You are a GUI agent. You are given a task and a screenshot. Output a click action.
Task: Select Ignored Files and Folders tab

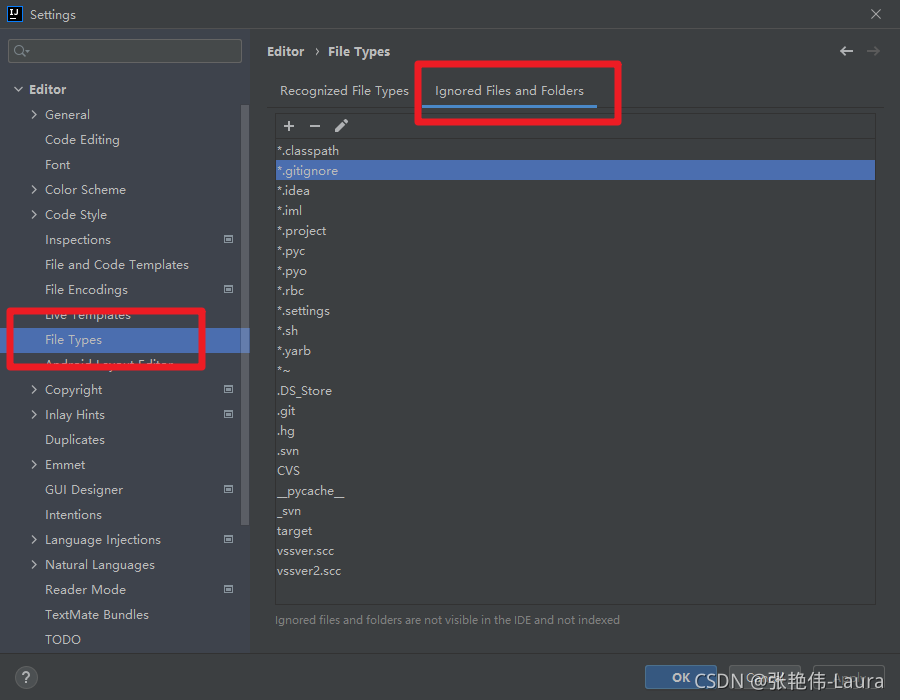click(x=509, y=91)
